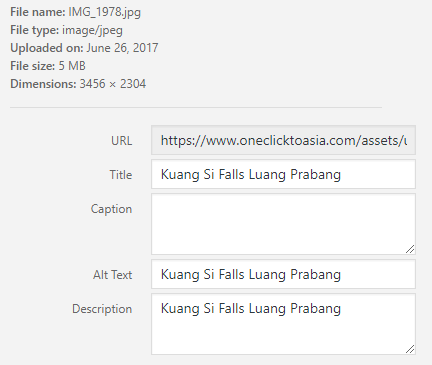This screenshot has height=365, width=432.
Task: Click the horizontal divider above the URL field
Action: click(x=196, y=107)
